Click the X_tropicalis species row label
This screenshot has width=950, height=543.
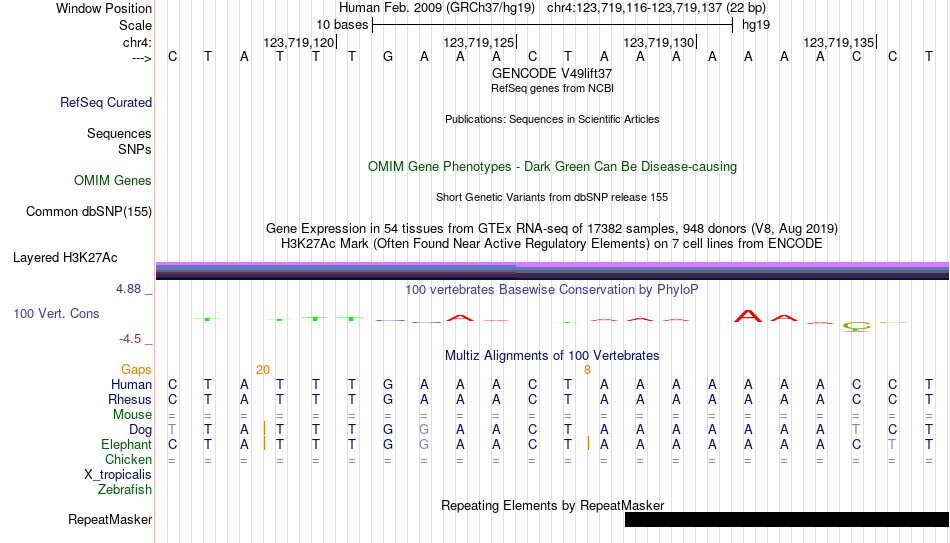click(118, 475)
